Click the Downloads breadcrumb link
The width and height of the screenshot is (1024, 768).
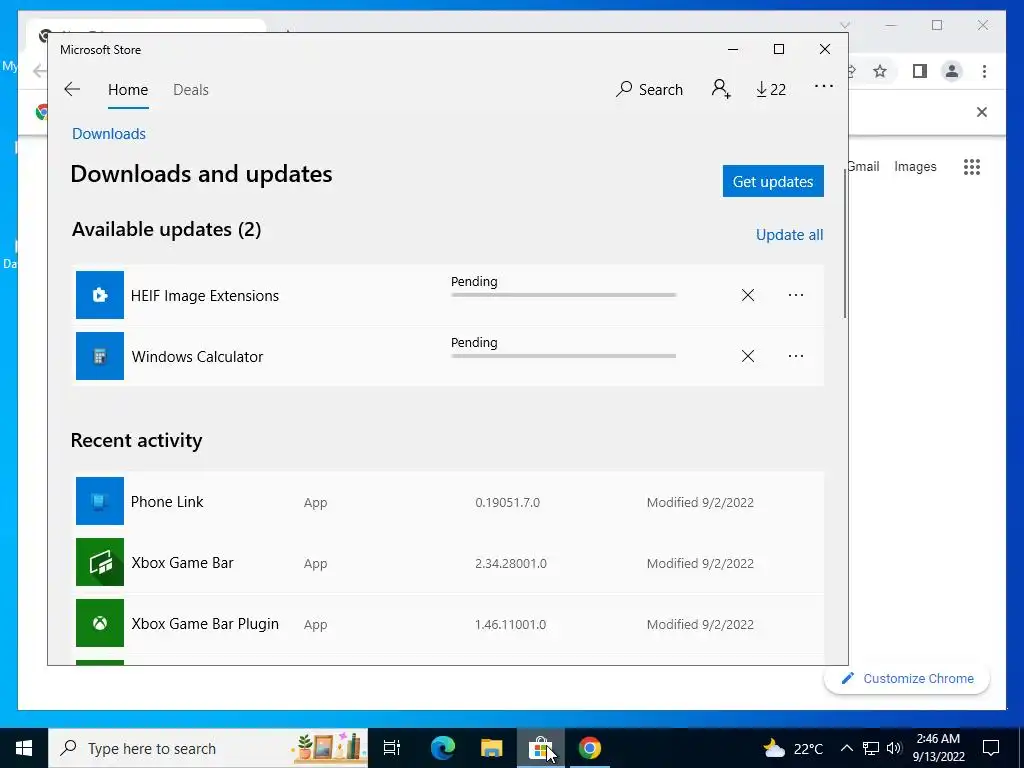click(x=108, y=134)
